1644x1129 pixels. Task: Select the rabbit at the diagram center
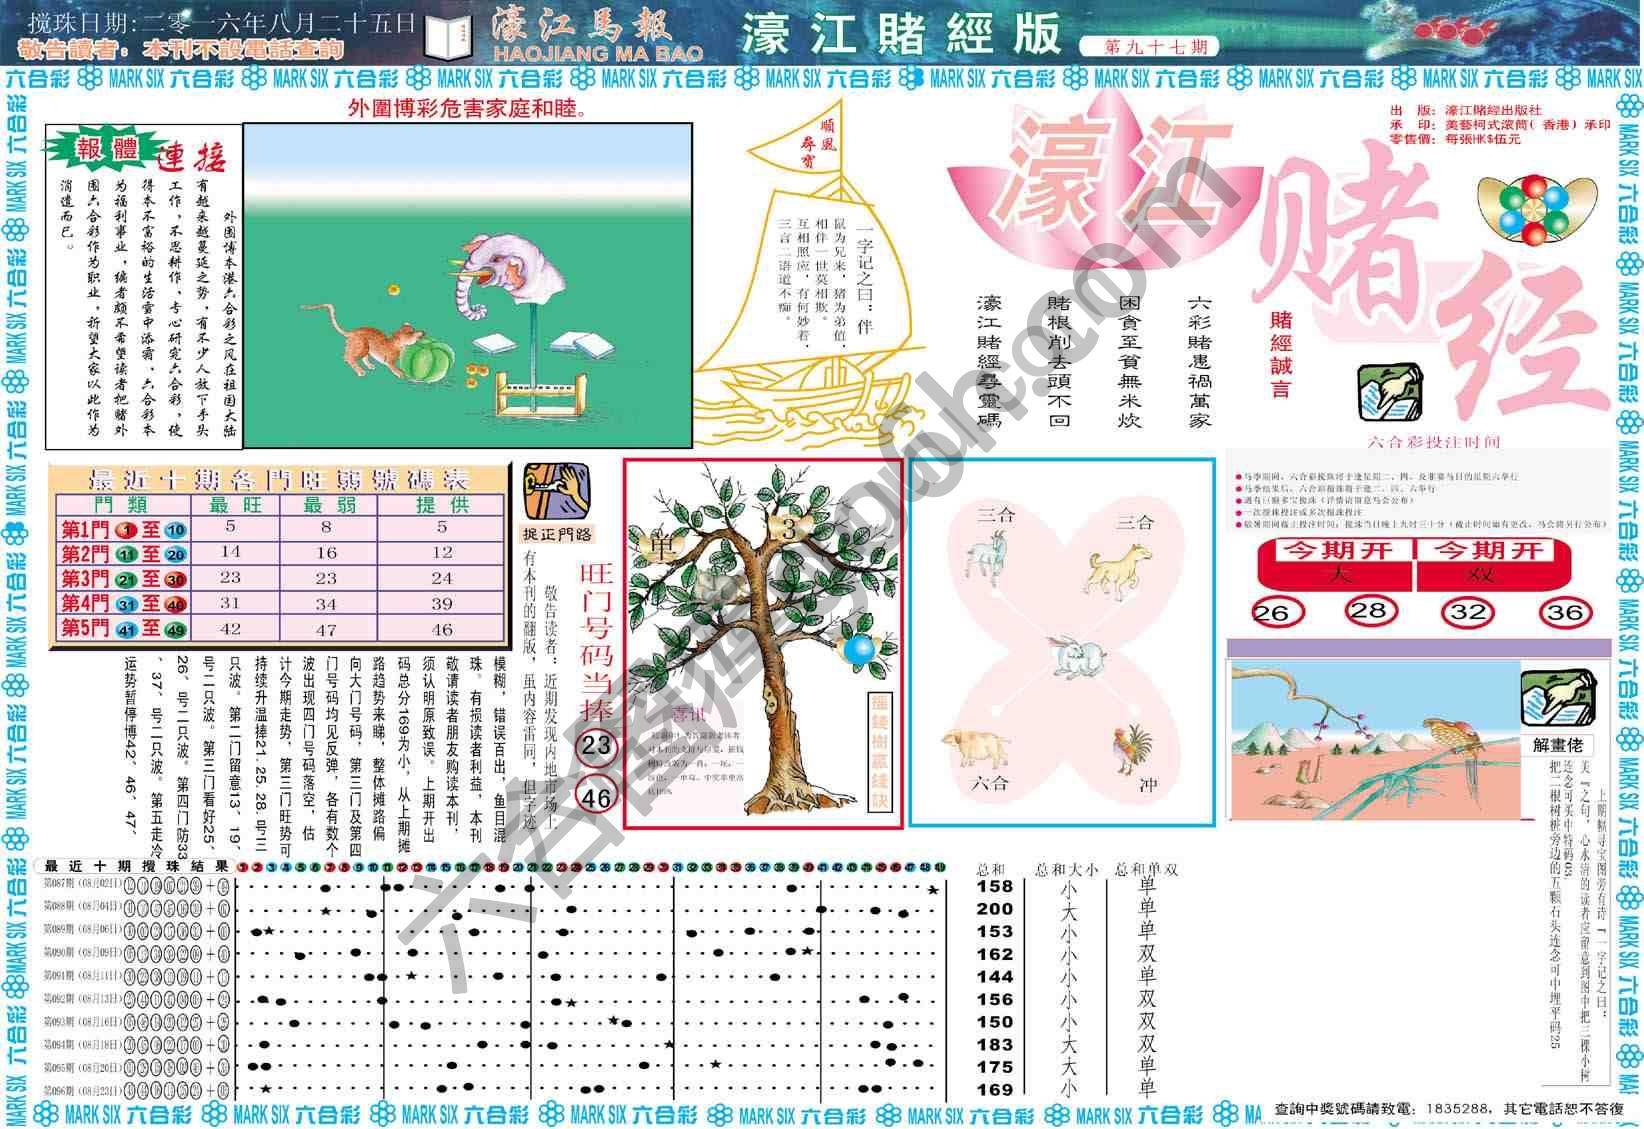click(x=1078, y=657)
